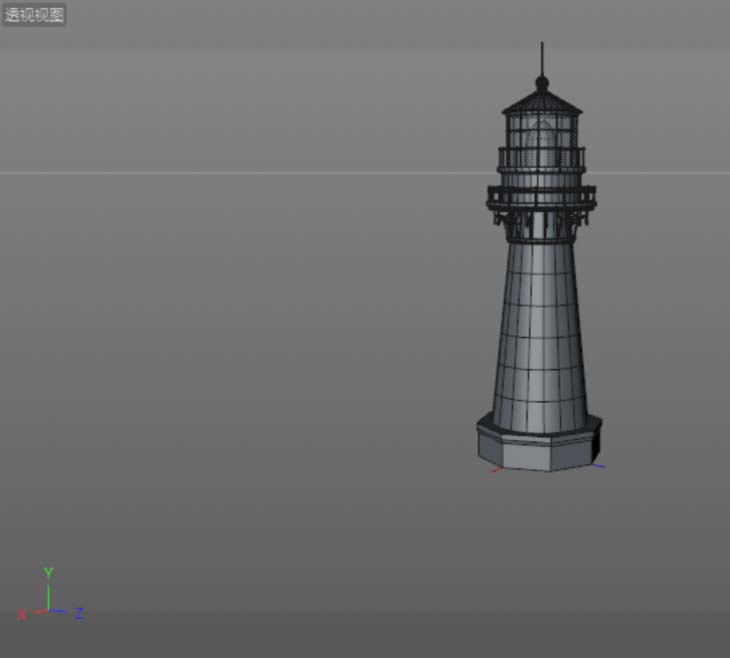Click the green Y letter in axis gizmo
This screenshot has width=730, height=658.
(x=48, y=573)
